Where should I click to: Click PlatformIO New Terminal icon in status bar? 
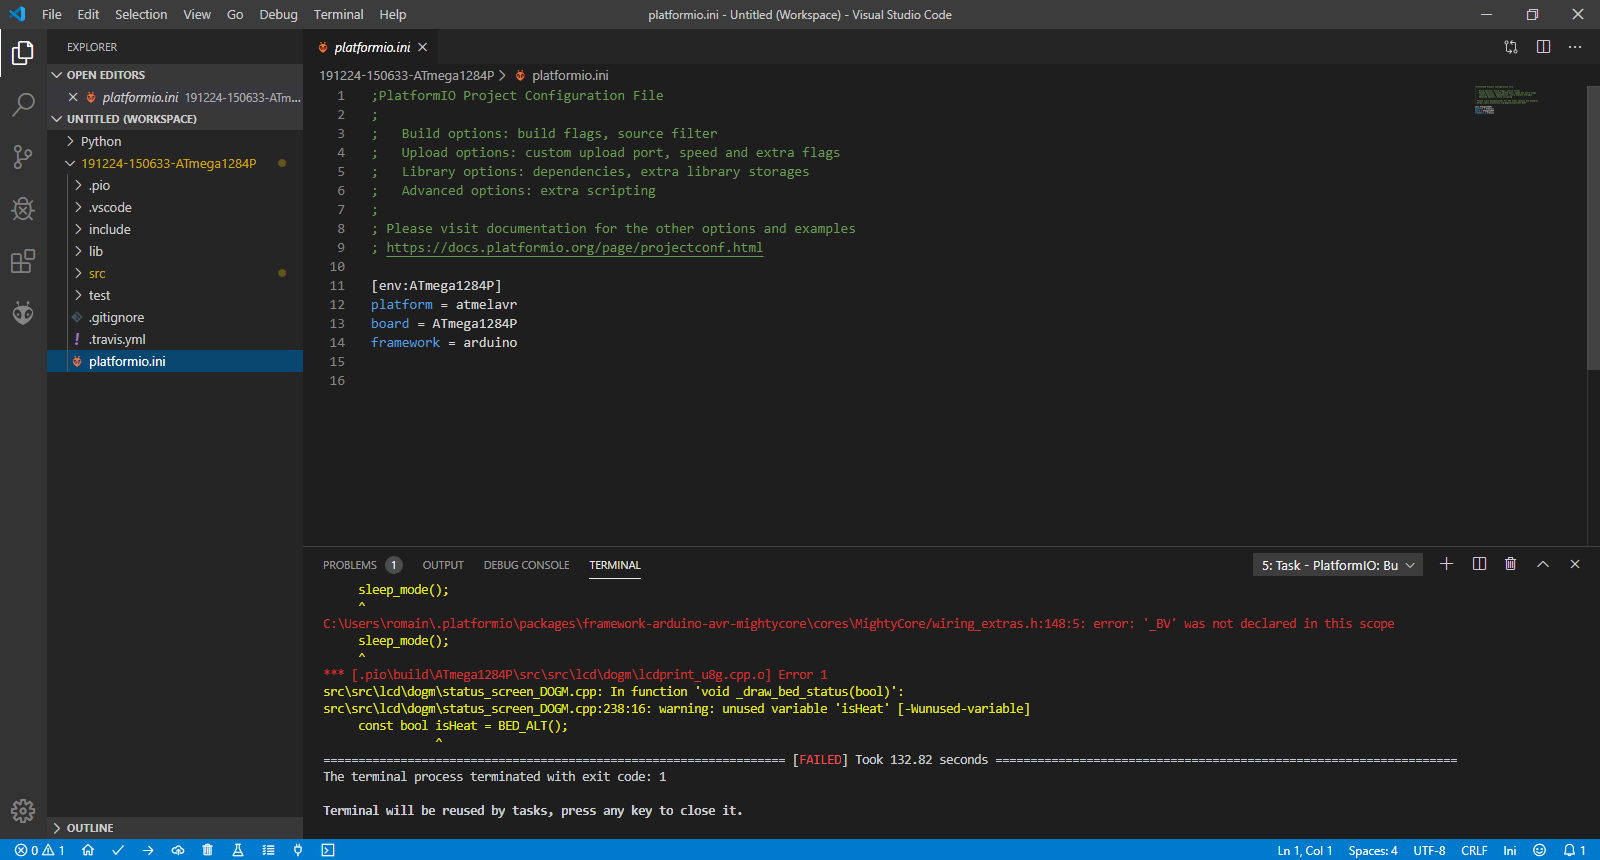click(x=328, y=850)
